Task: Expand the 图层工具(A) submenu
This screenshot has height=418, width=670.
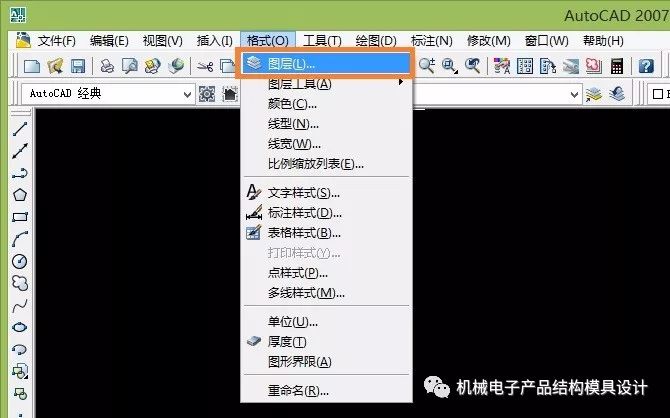Action: pyautogui.click(x=327, y=84)
